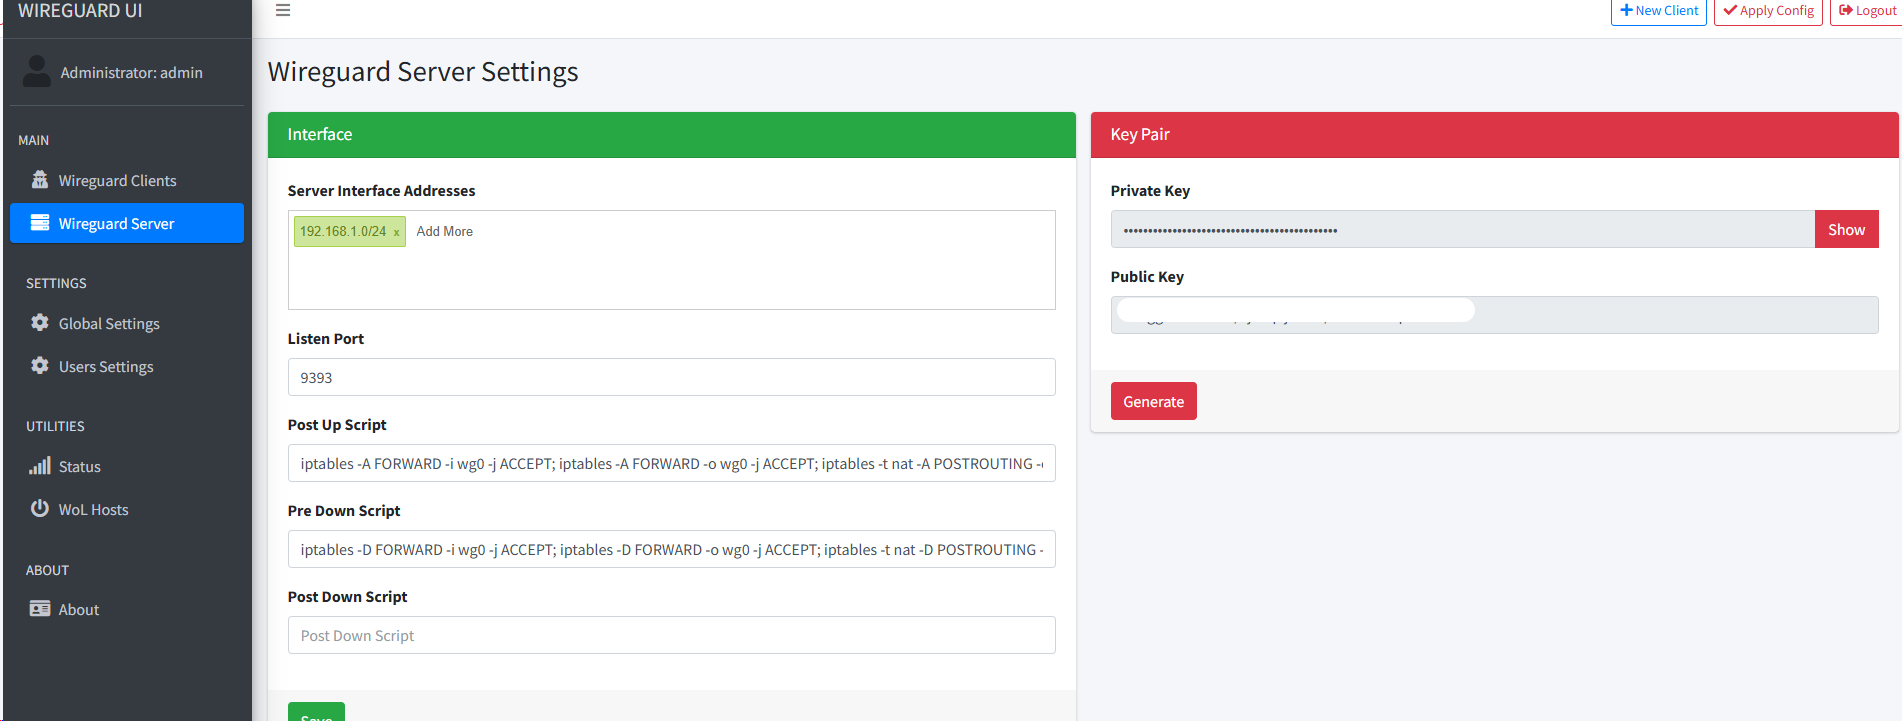Image resolution: width=1902 pixels, height=721 pixels.
Task: Click the WIREGUARD UI brand title
Action: click(80, 10)
